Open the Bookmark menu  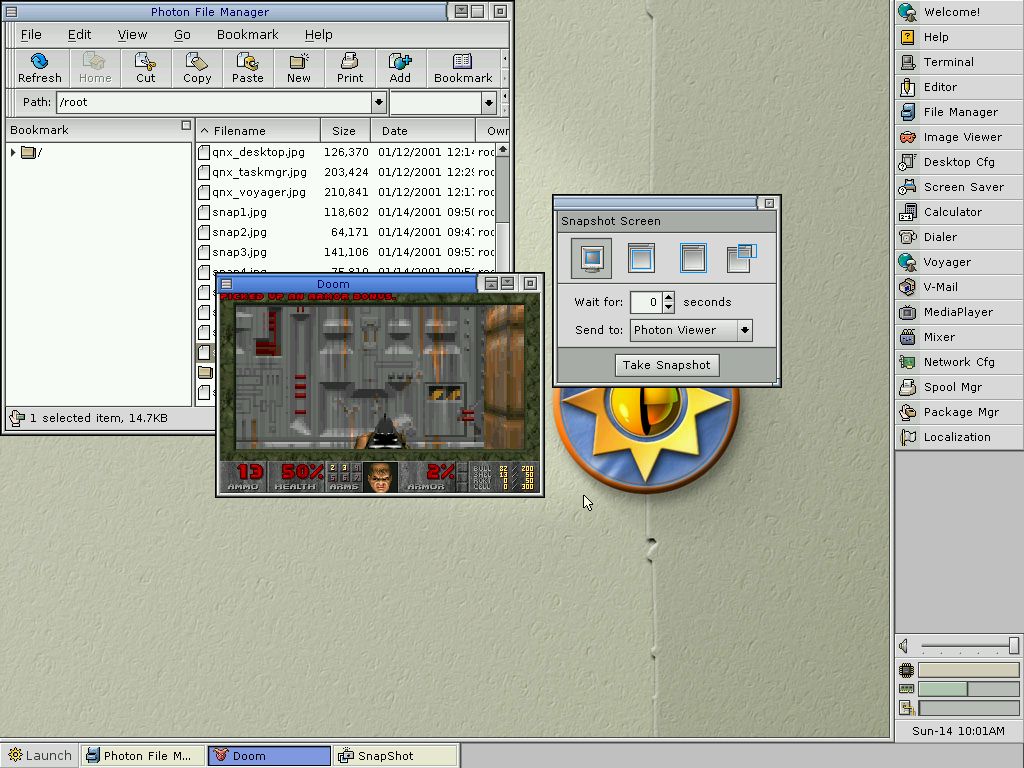coord(247,34)
